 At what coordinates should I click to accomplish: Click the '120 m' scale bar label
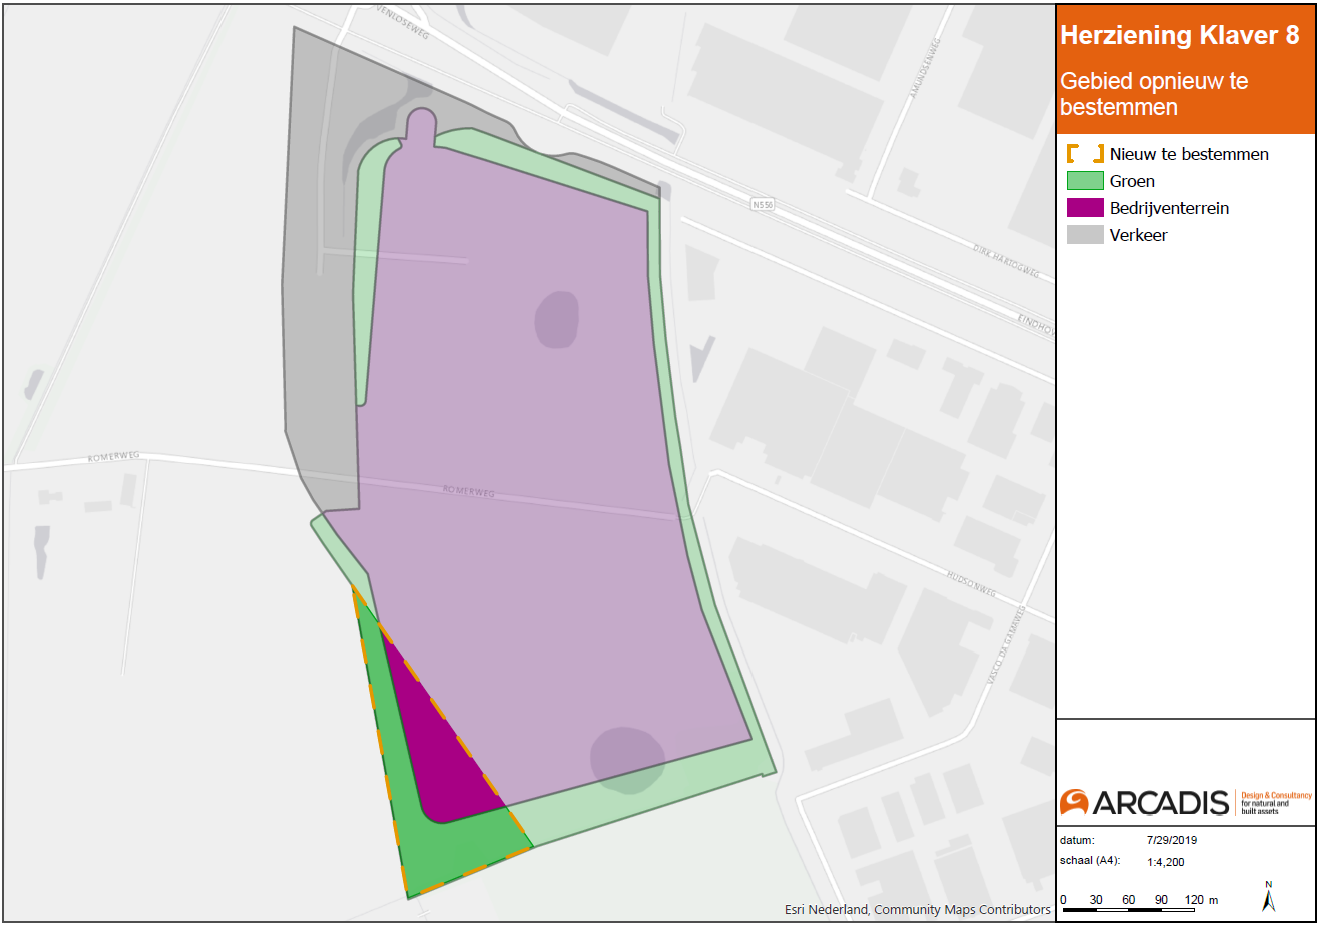point(1201,900)
